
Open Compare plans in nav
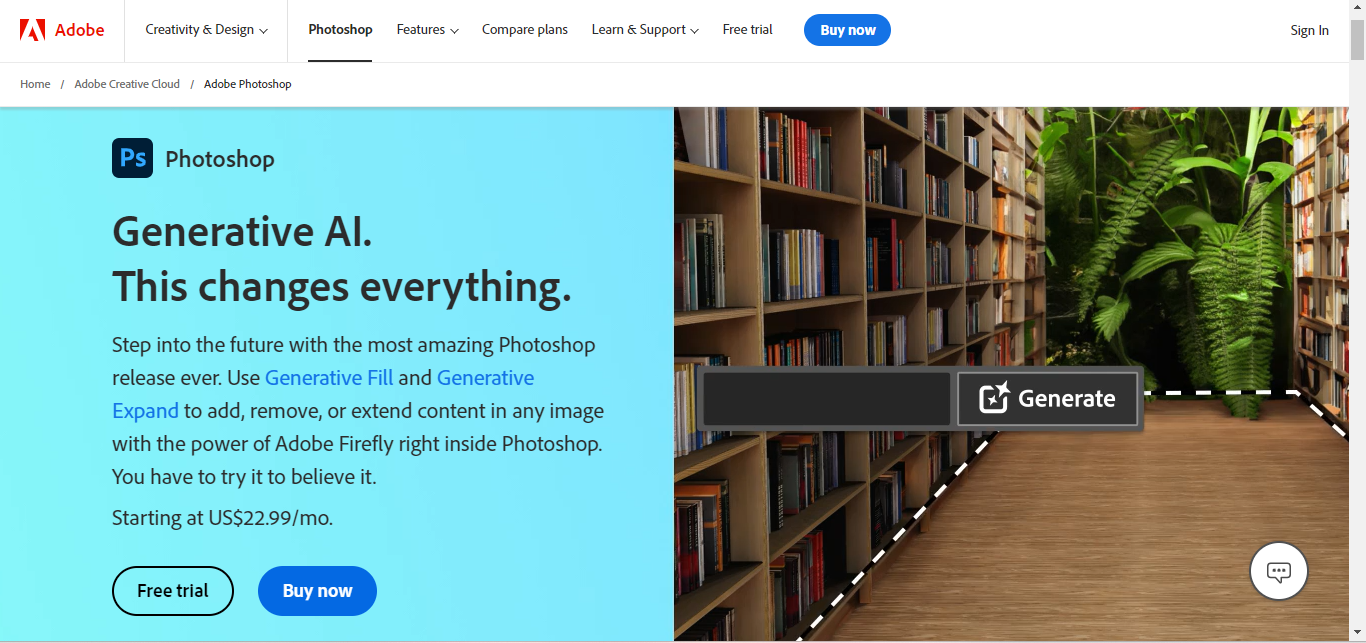(525, 30)
